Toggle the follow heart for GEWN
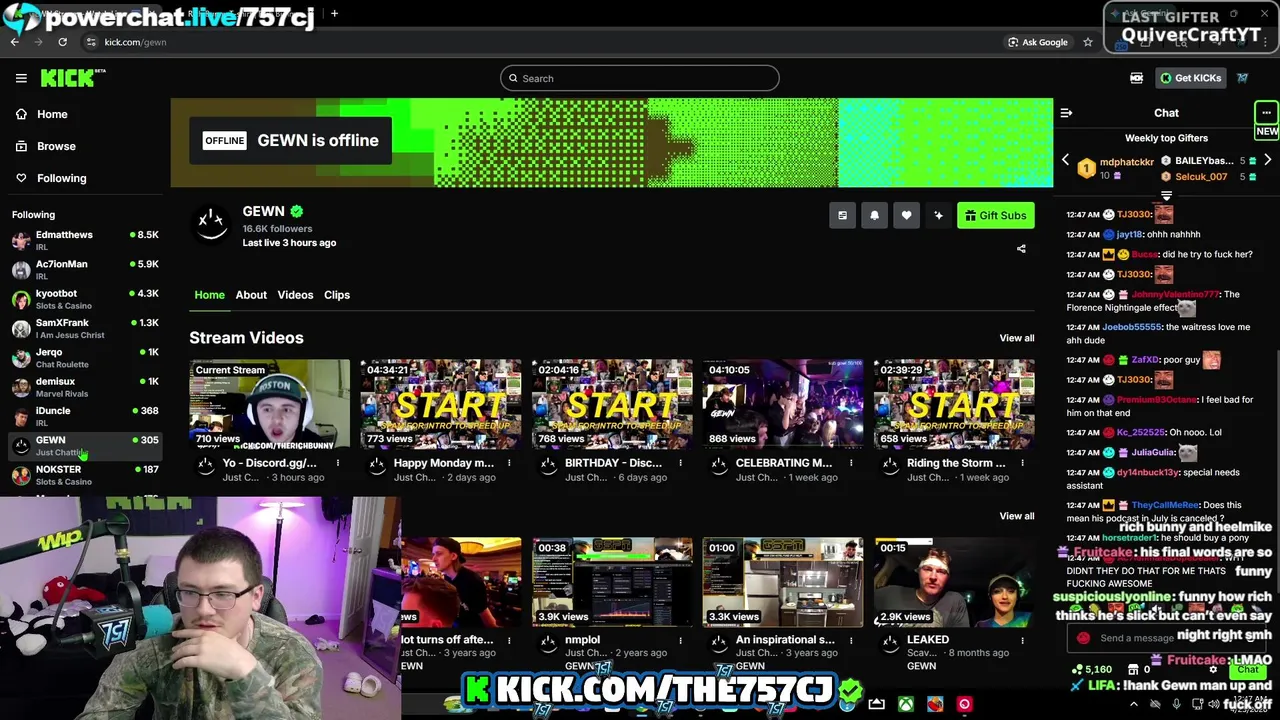Image resolution: width=1280 pixels, height=720 pixels. point(906,215)
